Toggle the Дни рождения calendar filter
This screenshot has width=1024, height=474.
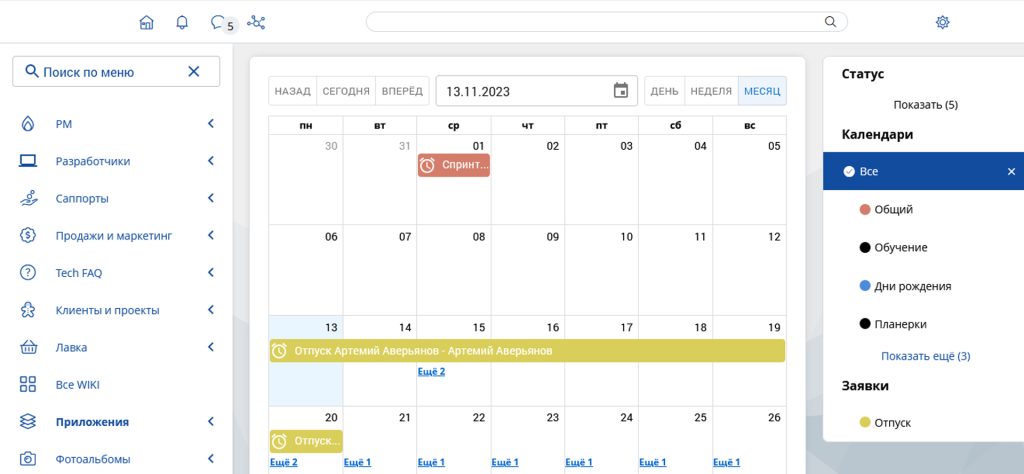(x=912, y=286)
